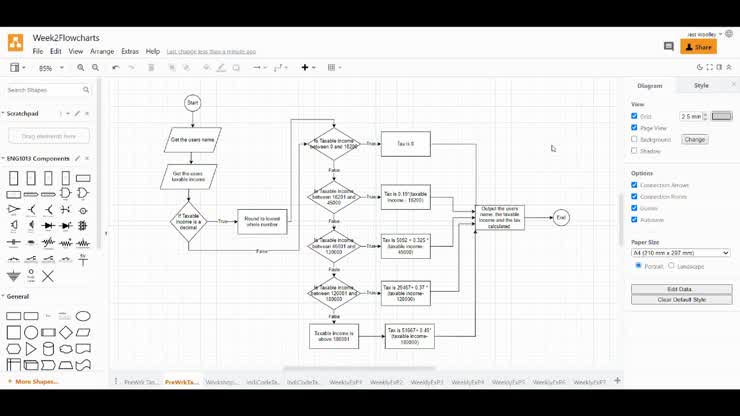Screen dimensions: 740x416
Task: Open the Paper Size A4 dropdown
Action: click(x=681, y=253)
